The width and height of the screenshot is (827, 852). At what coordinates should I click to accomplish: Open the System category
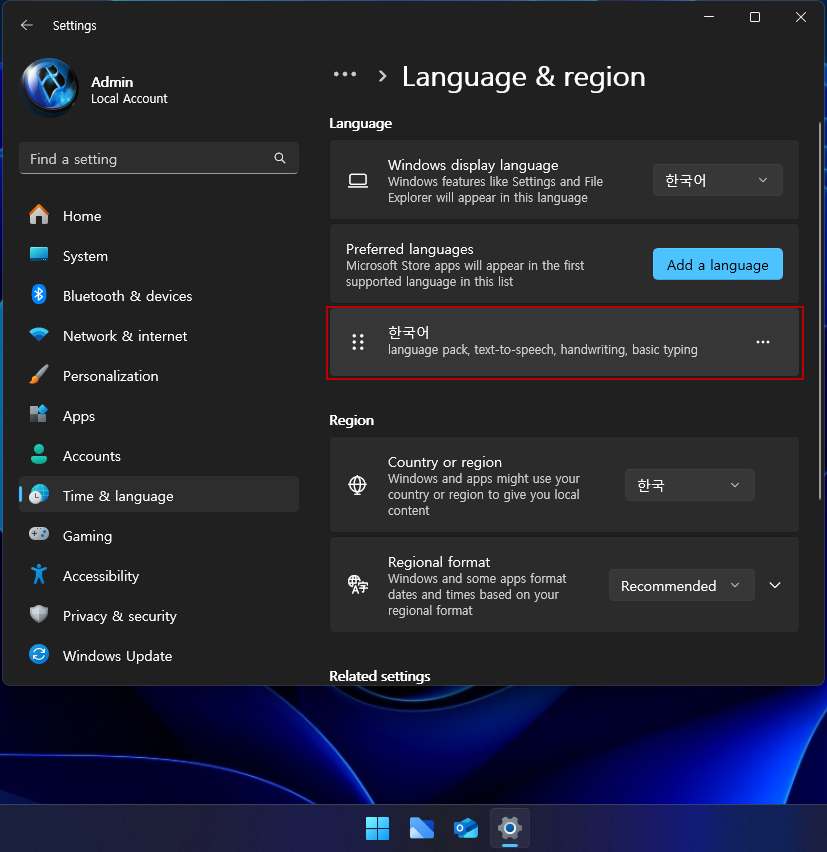[x=159, y=256]
